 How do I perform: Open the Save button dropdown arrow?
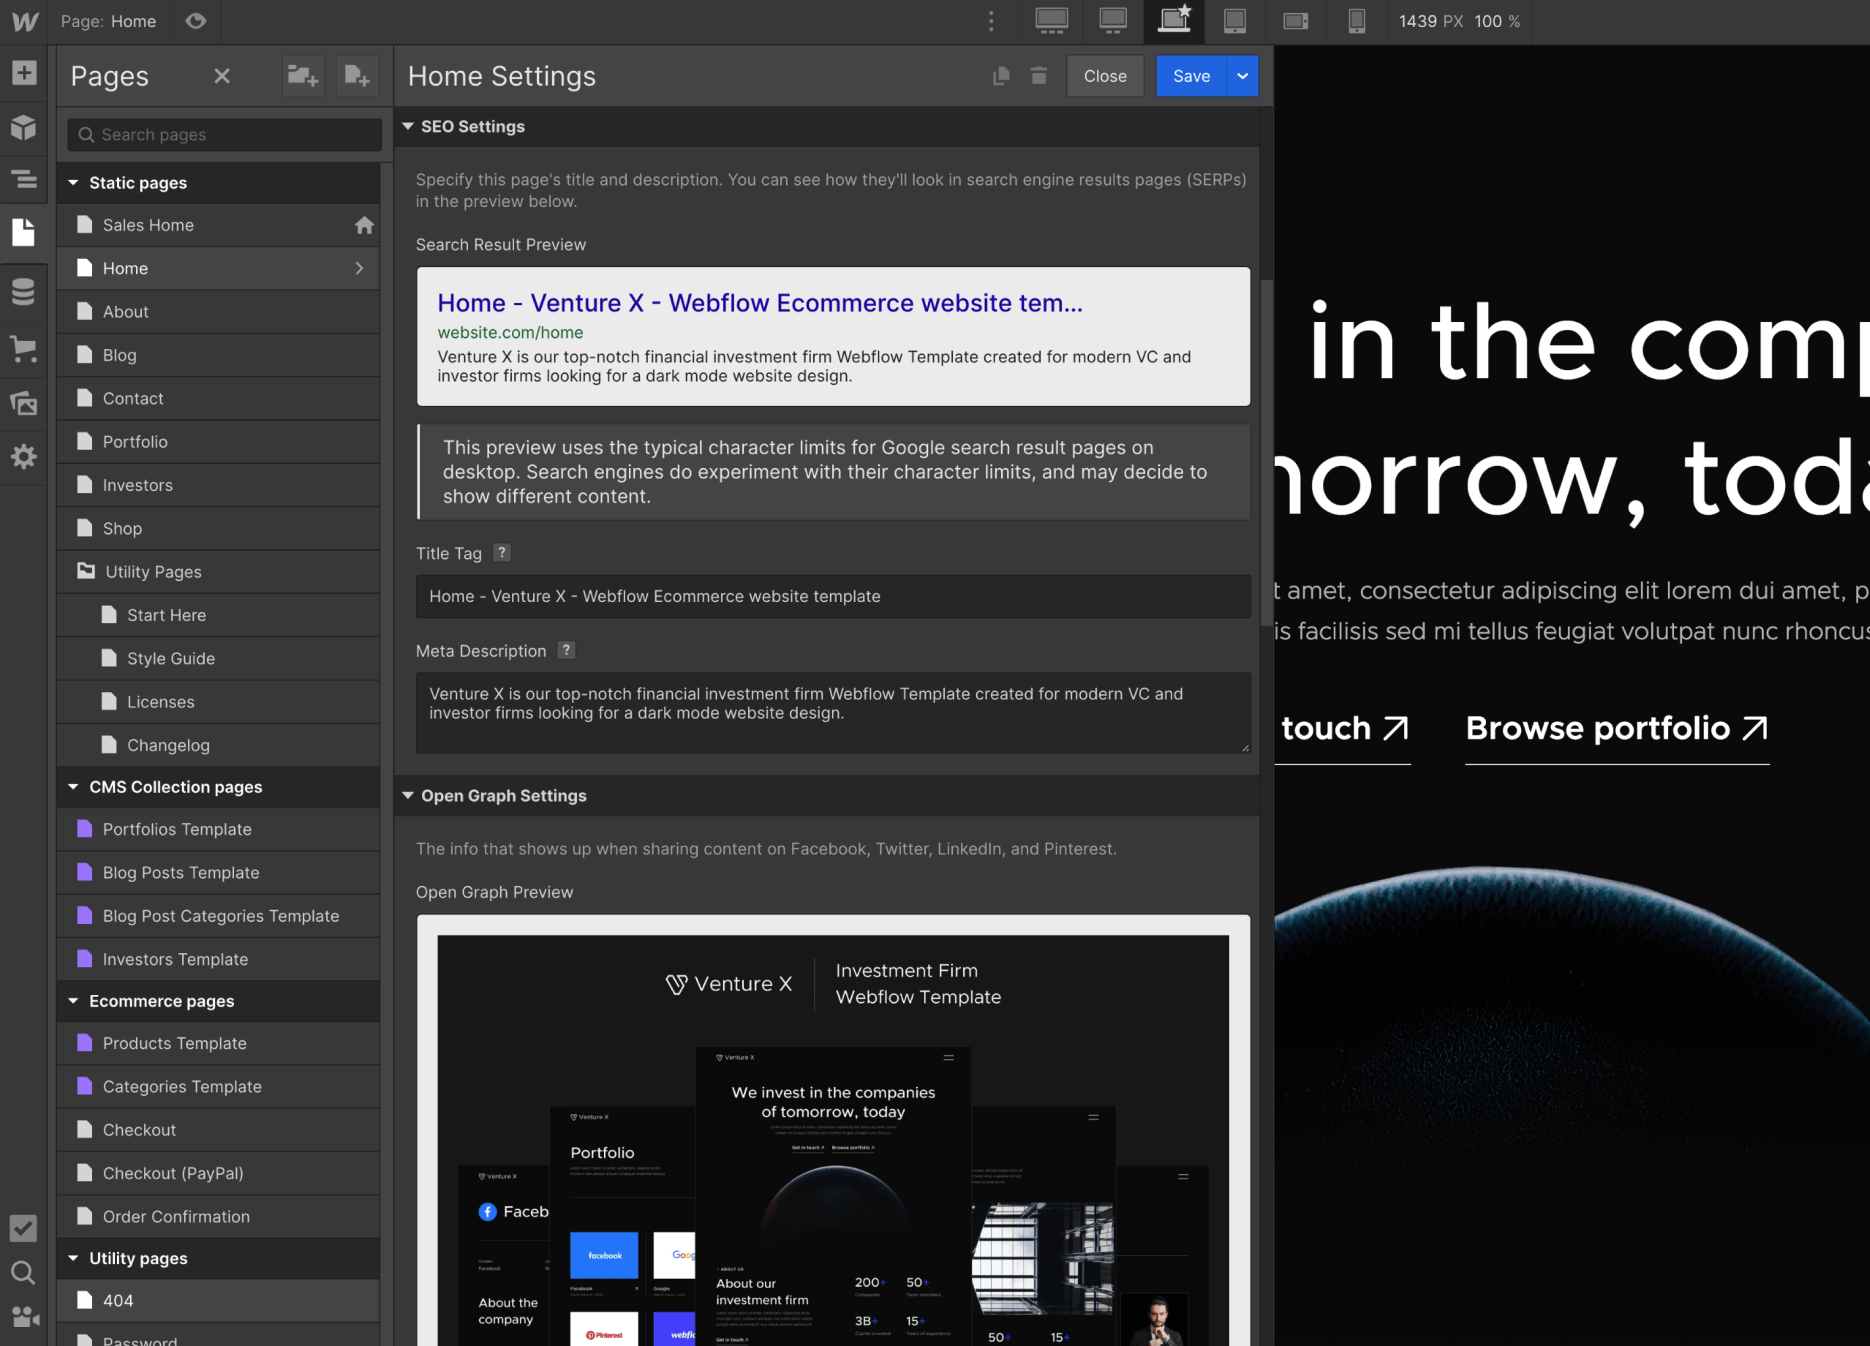[x=1242, y=76]
